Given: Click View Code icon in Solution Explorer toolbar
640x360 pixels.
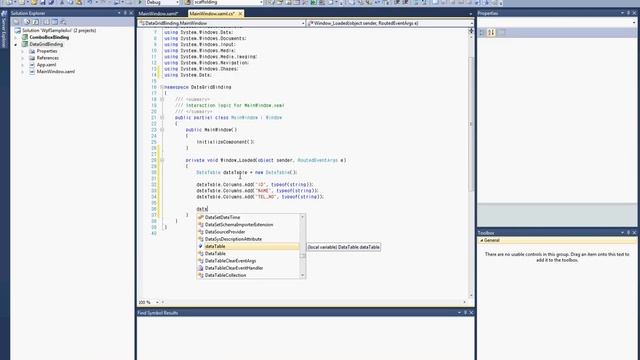Looking at the screenshot, I should 46,22.
